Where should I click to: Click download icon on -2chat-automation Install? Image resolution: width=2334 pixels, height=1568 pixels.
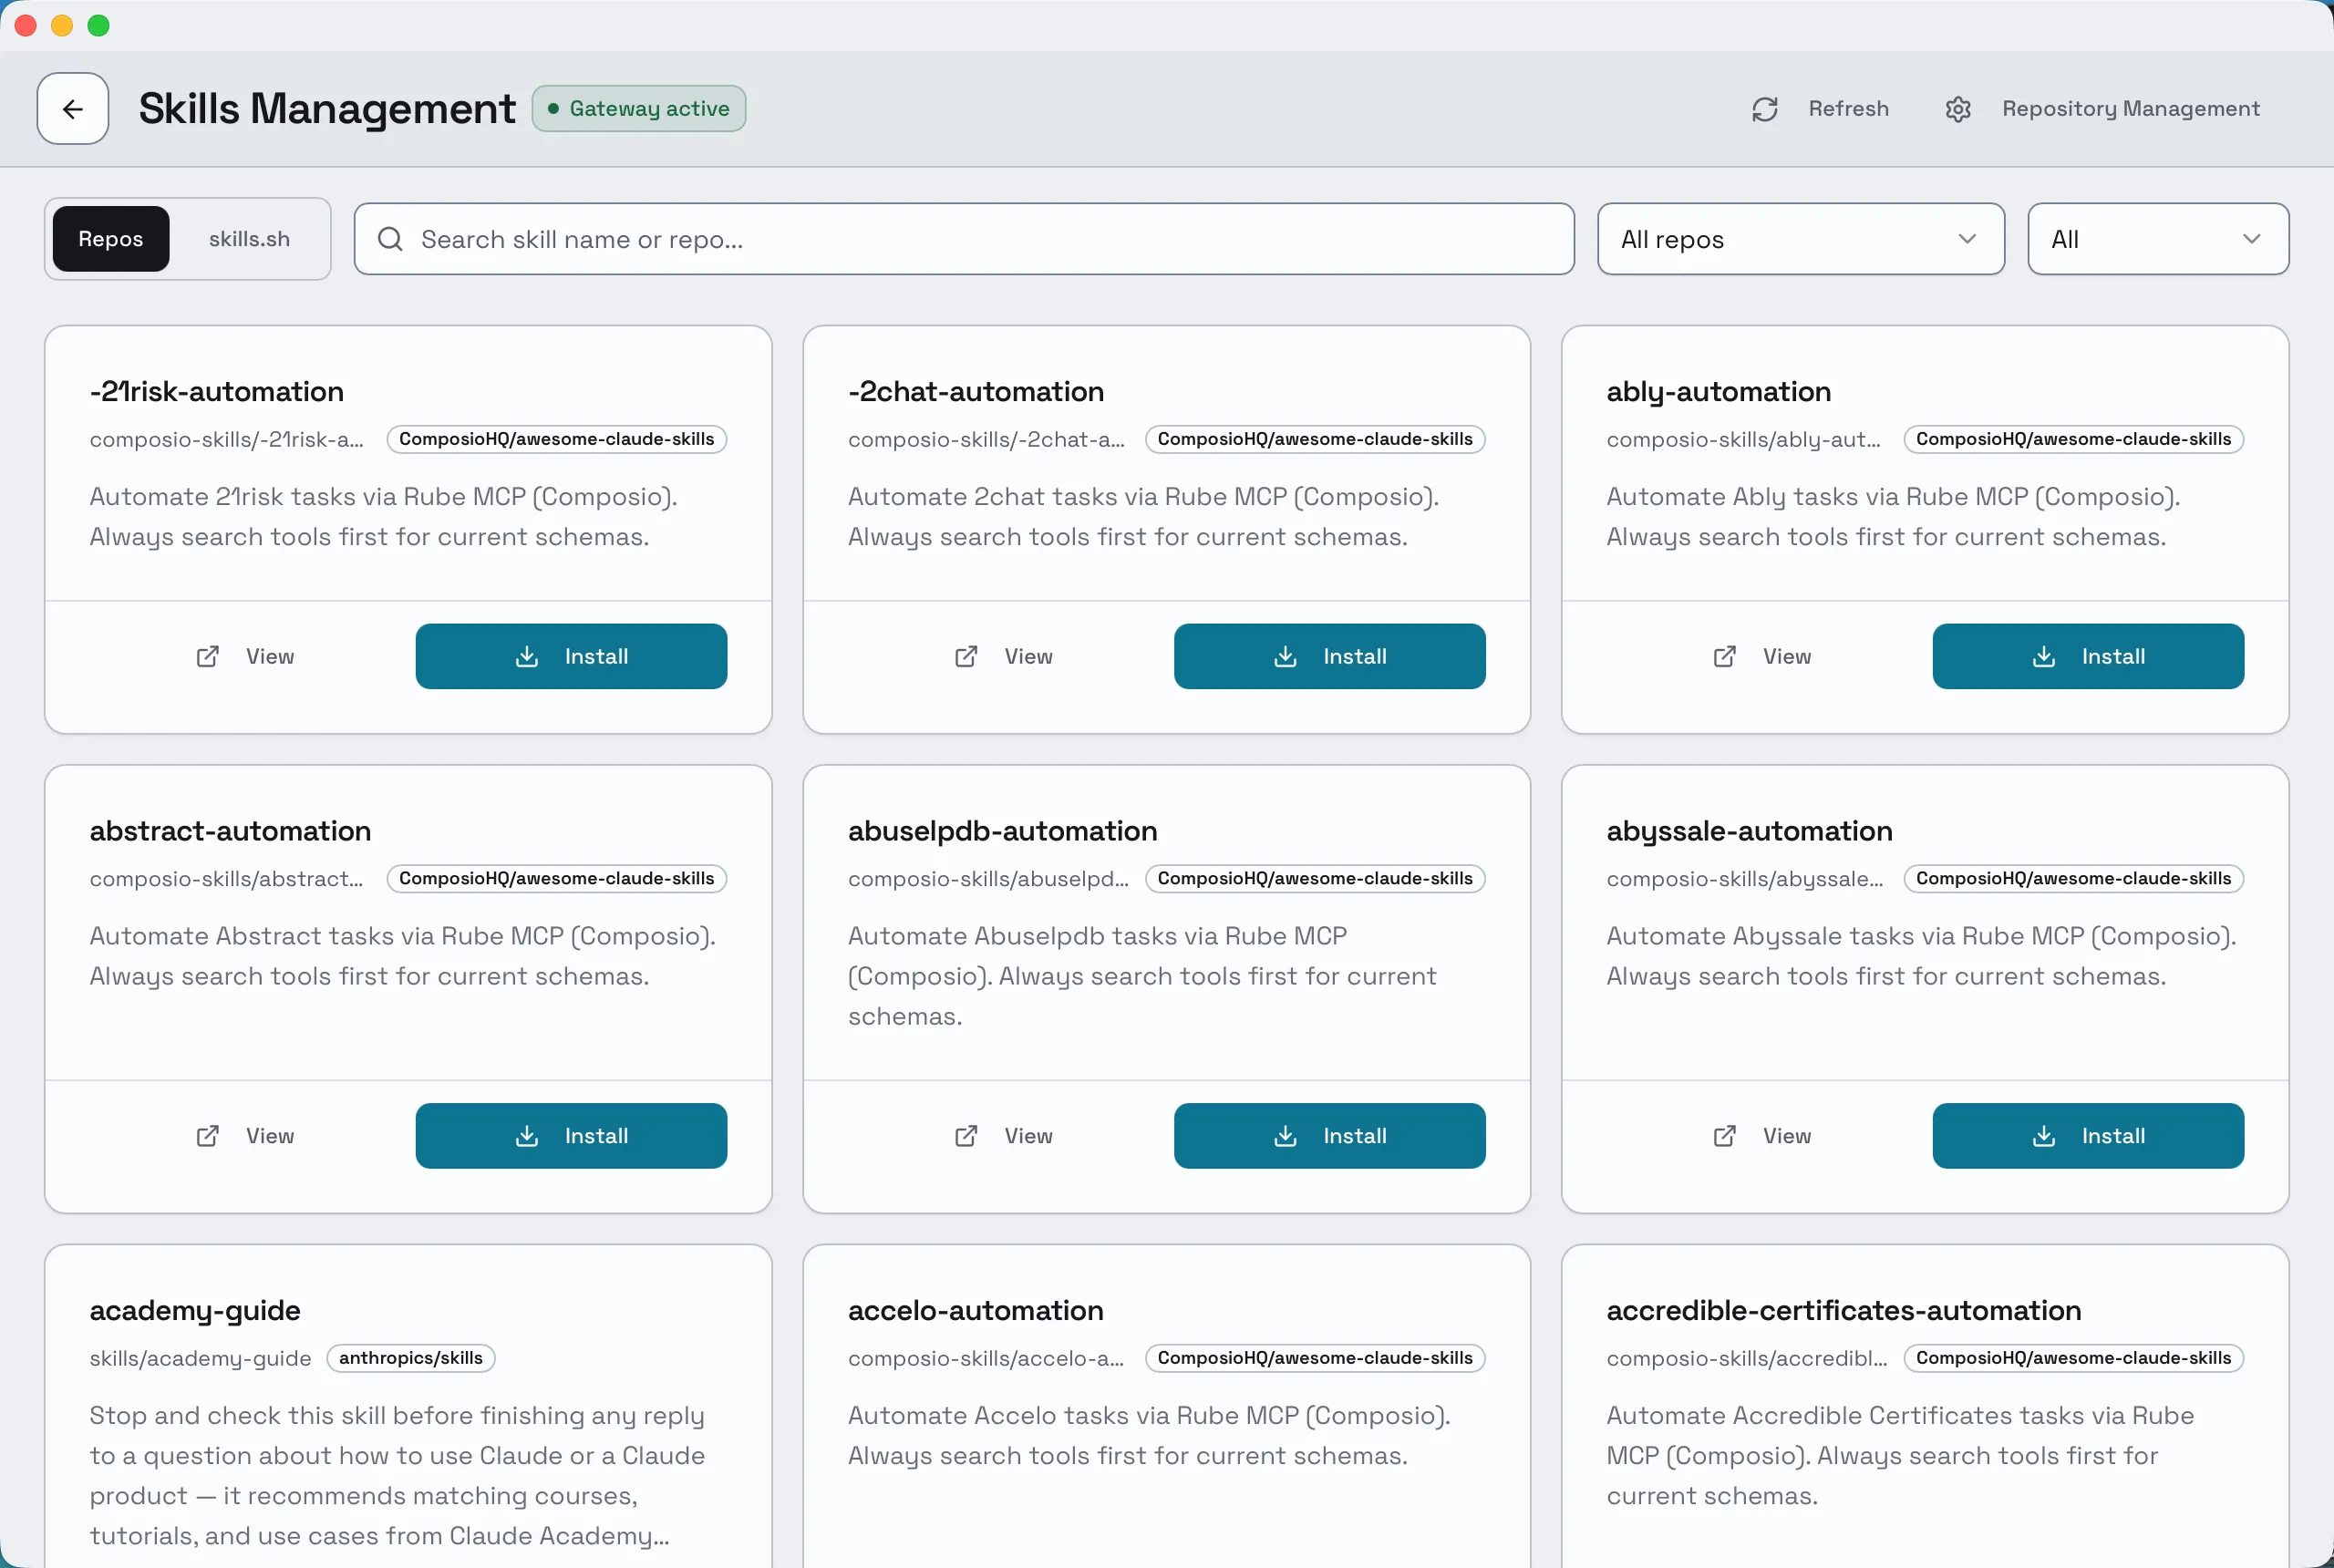coord(1286,657)
